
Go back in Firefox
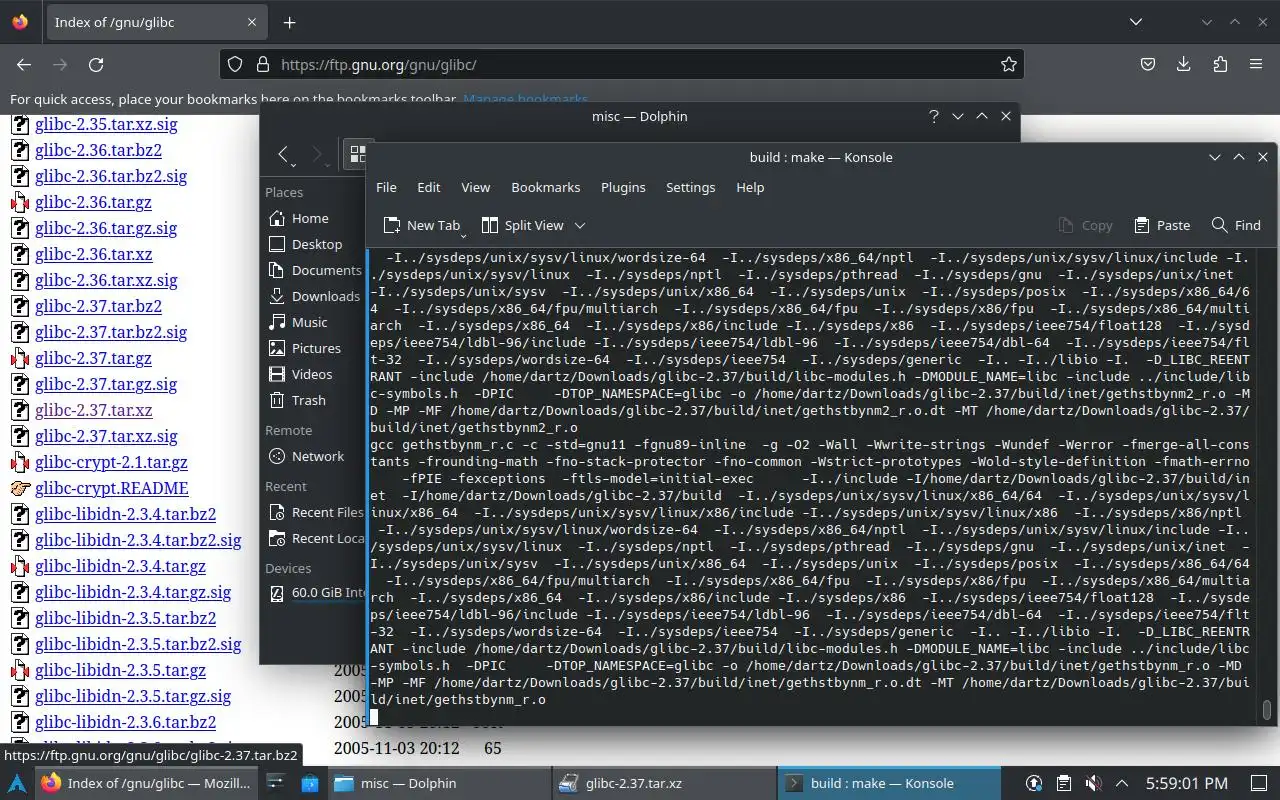pos(24,64)
